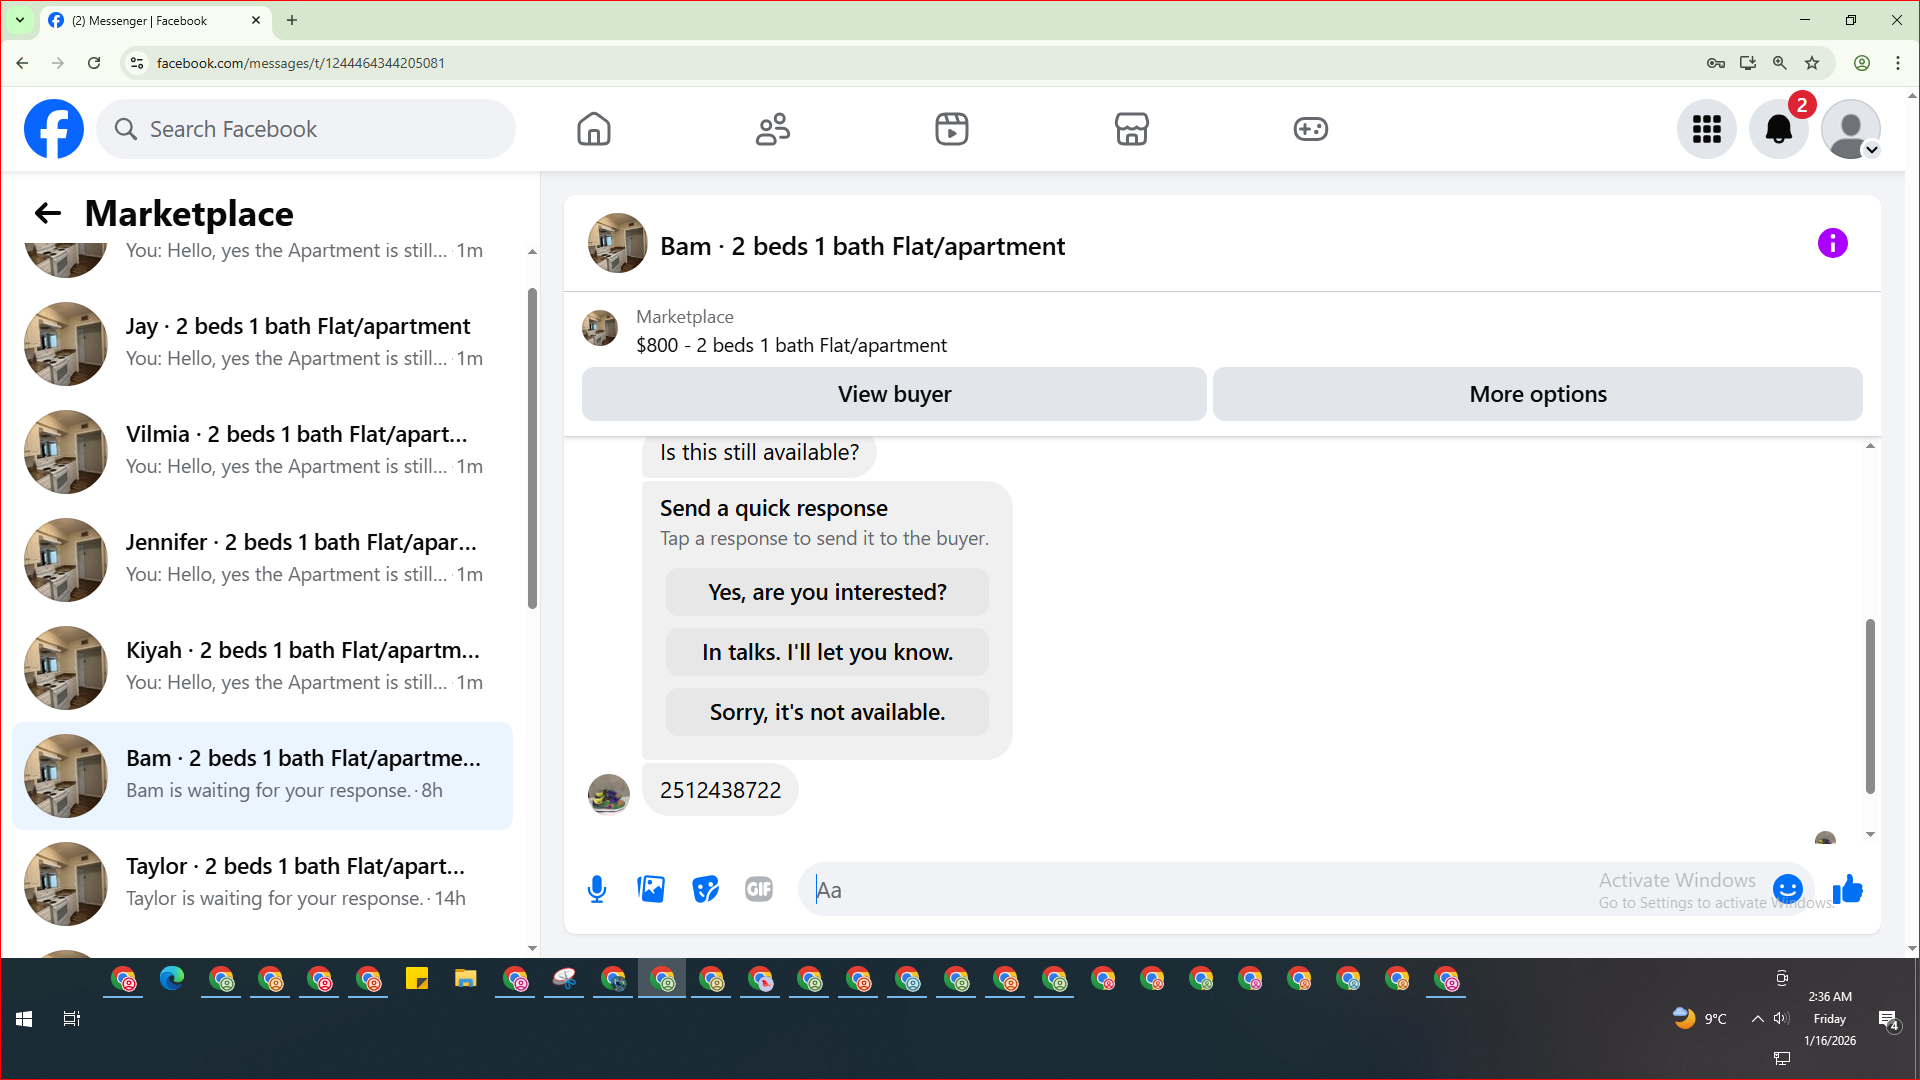Open the sticker picker icon

tap(705, 889)
